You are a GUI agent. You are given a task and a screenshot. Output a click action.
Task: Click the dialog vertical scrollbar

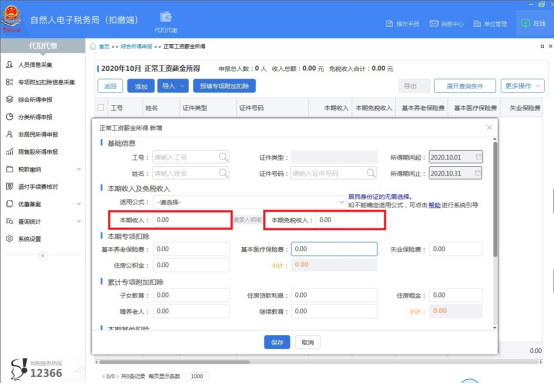coord(495,199)
